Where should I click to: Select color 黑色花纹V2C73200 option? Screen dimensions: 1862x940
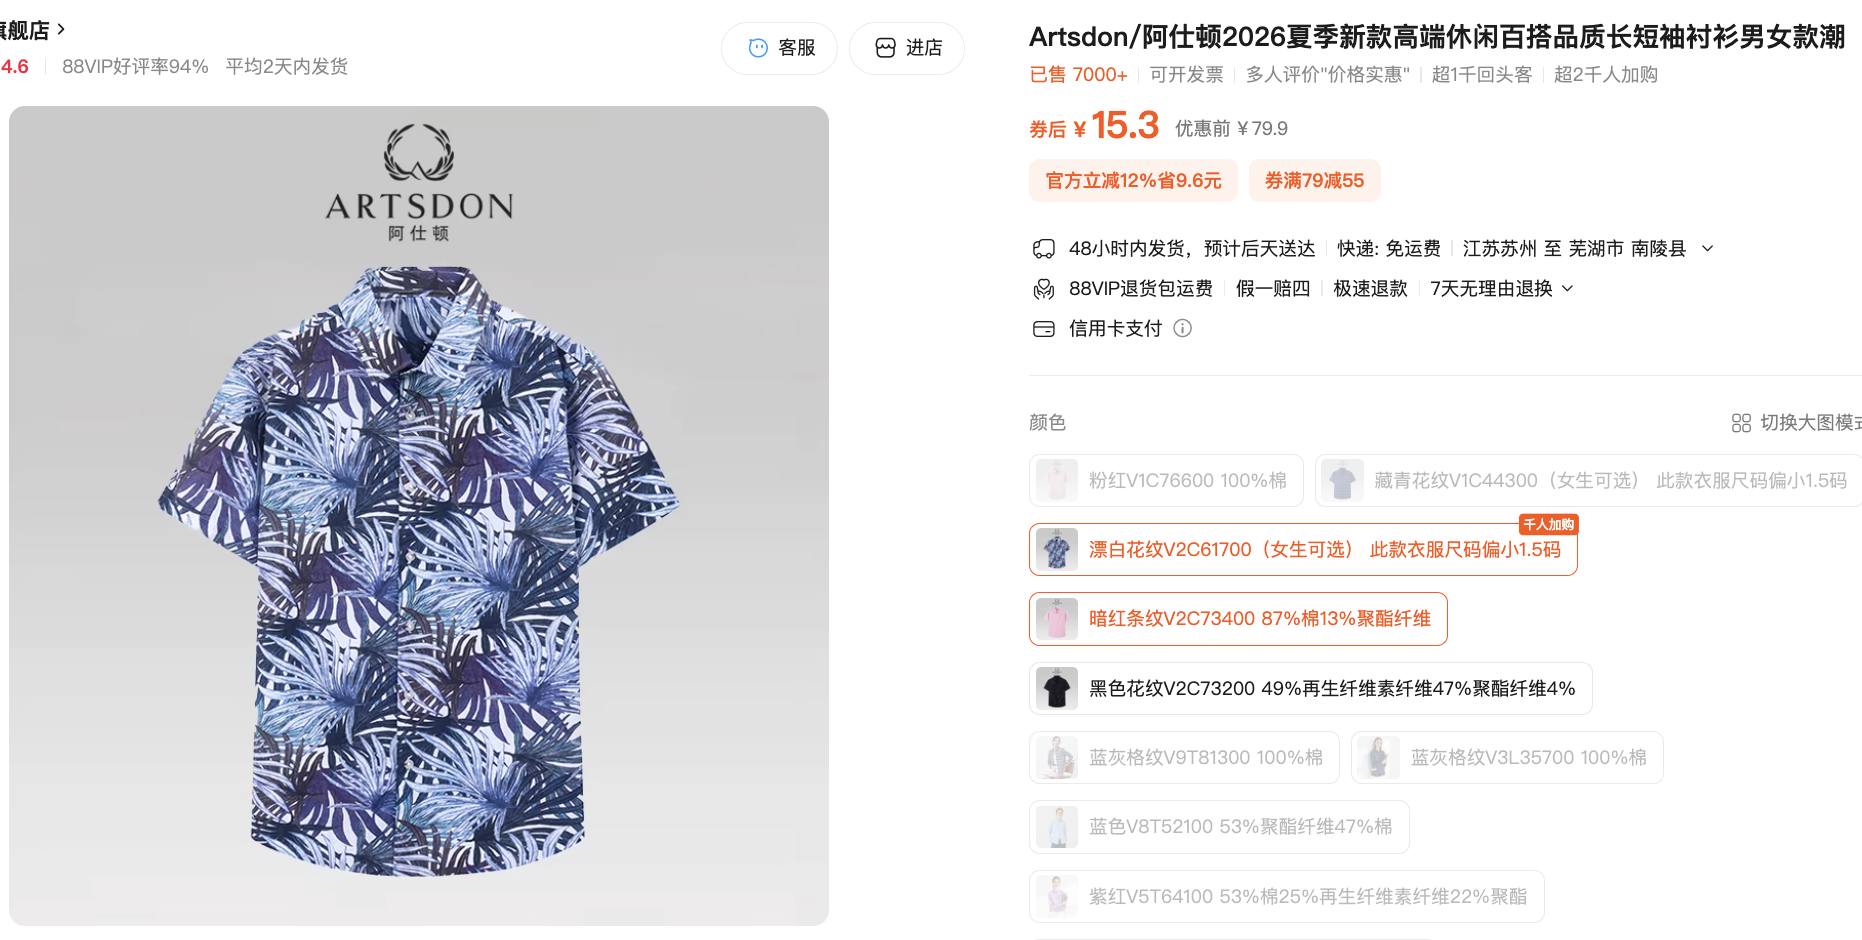pos(1310,688)
